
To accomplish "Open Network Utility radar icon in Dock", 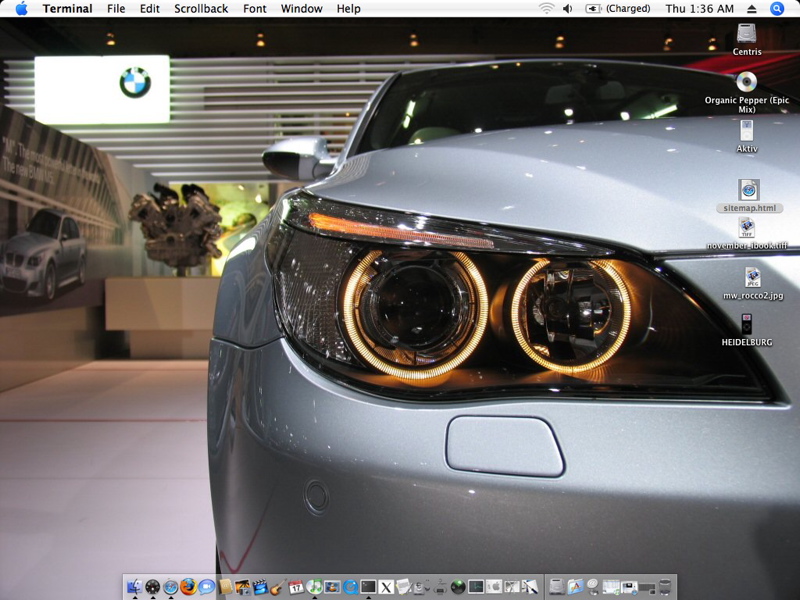I will tap(458, 587).
